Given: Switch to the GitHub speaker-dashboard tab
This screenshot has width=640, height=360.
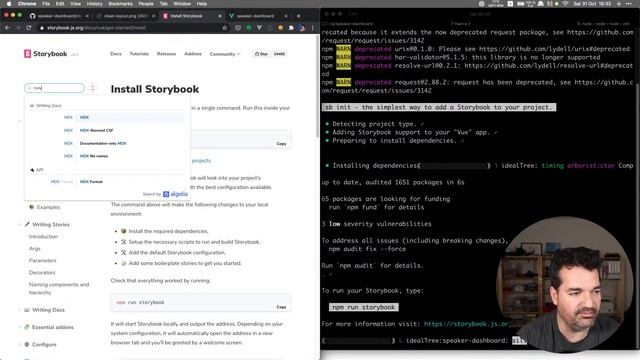Looking at the screenshot, I should (x=60, y=16).
